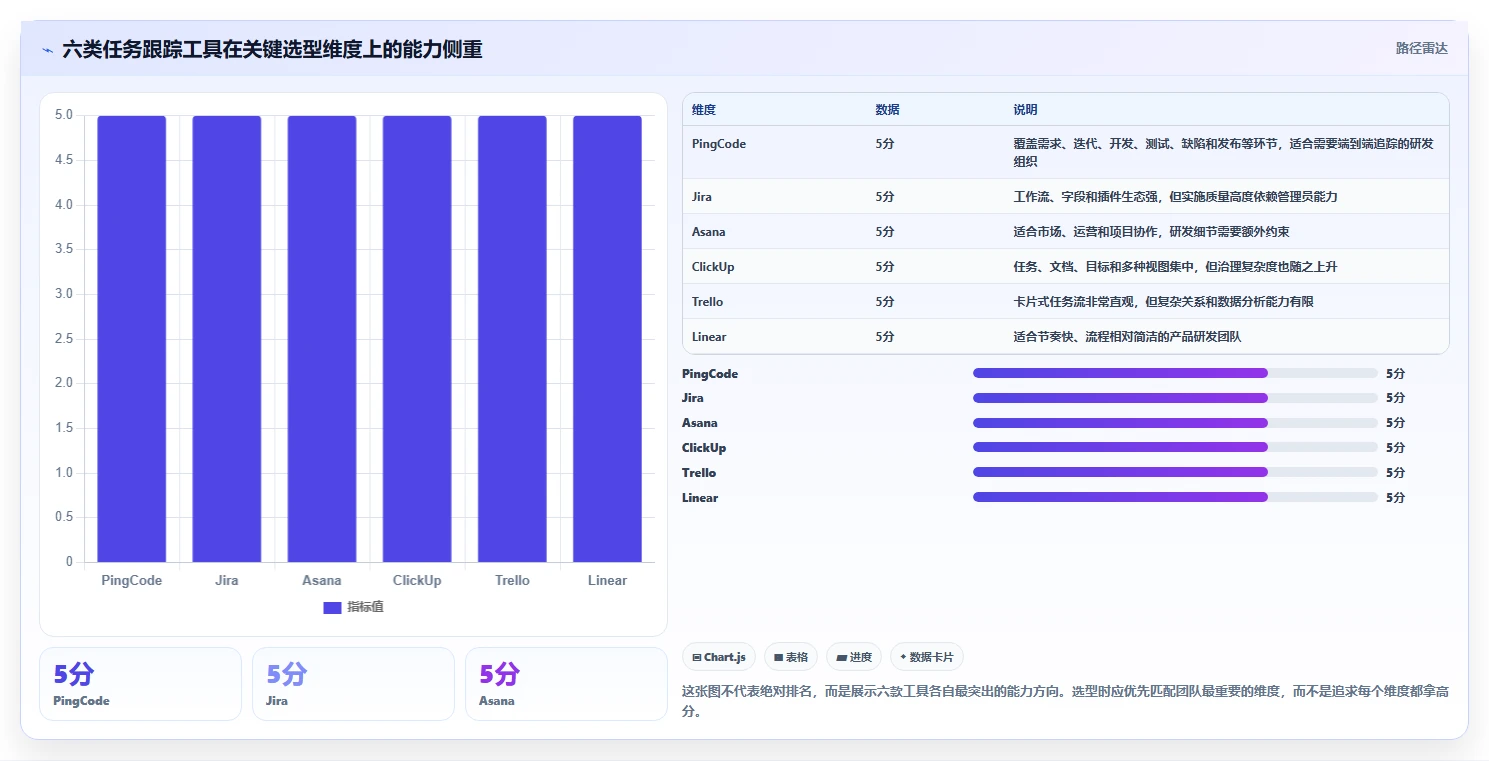Click the 表格 tag
1489x761 pixels.
(x=791, y=657)
